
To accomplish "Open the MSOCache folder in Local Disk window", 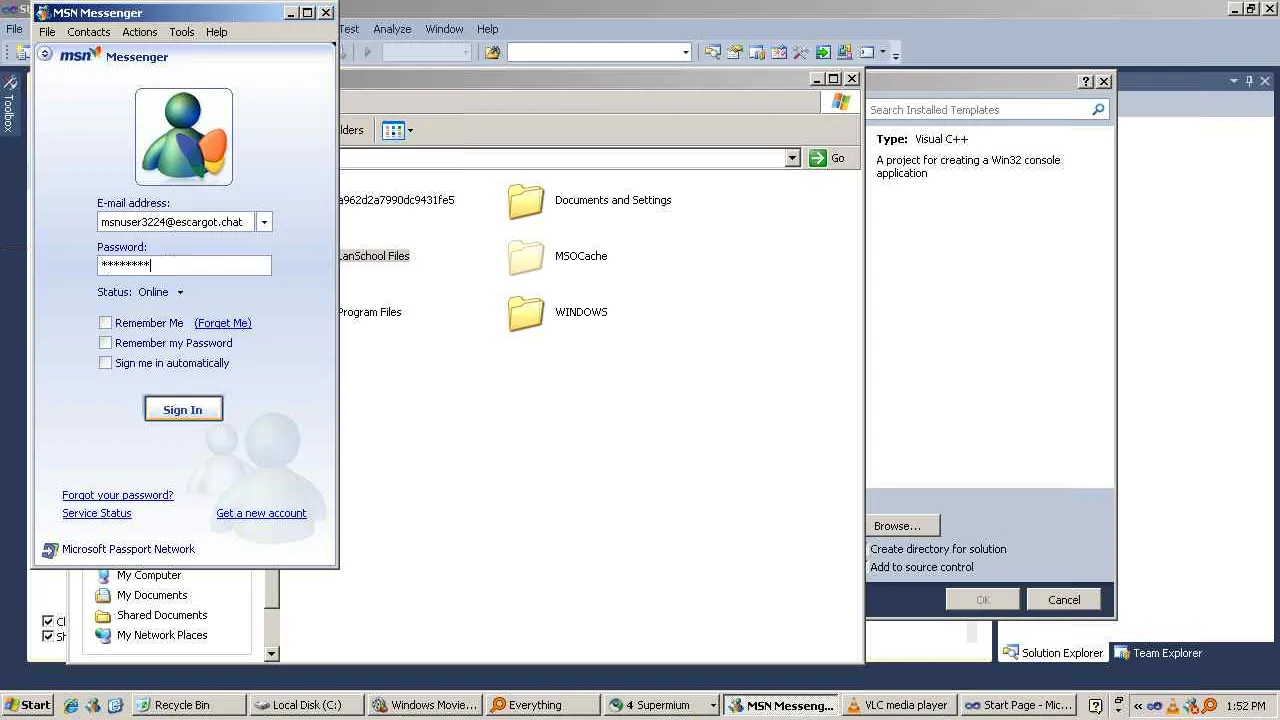I will pyautogui.click(x=526, y=257).
